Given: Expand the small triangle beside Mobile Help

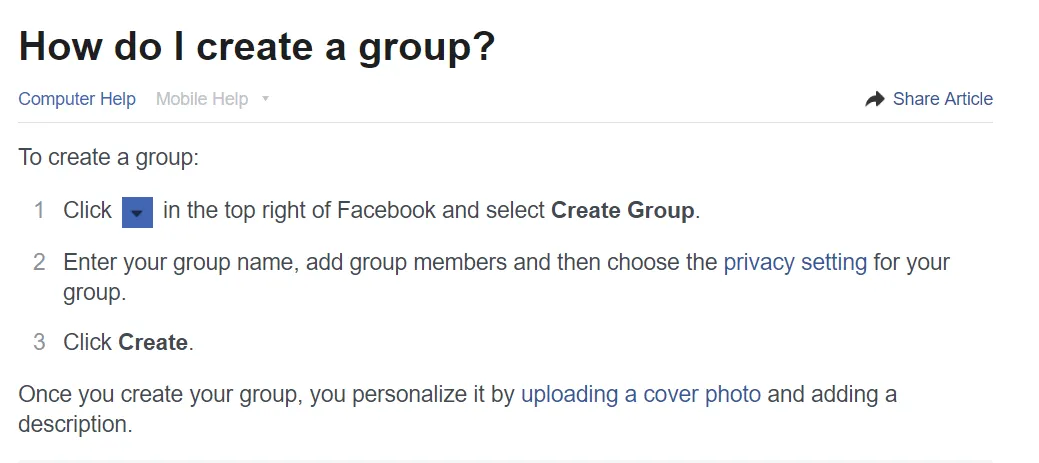Looking at the screenshot, I should pos(265,99).
